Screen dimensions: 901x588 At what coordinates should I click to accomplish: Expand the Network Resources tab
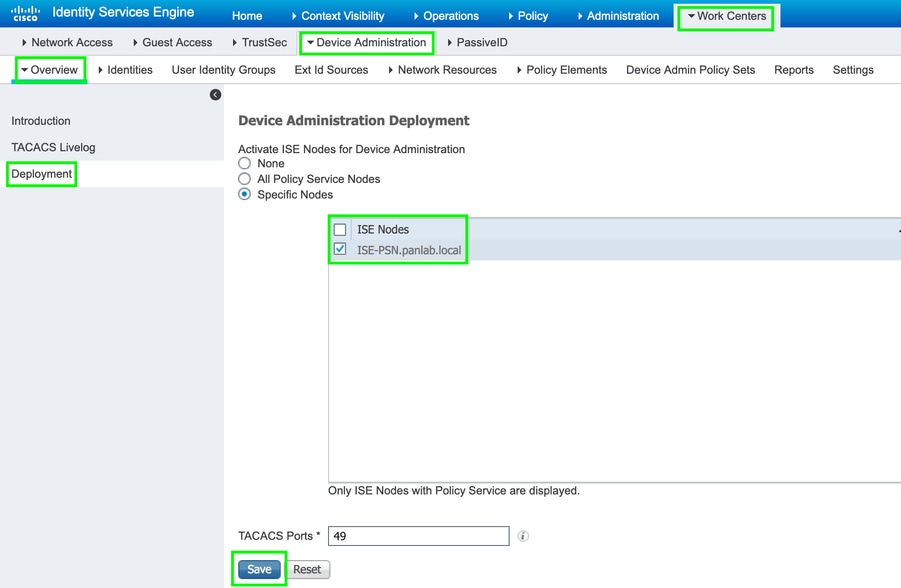[x=442, y=70]
